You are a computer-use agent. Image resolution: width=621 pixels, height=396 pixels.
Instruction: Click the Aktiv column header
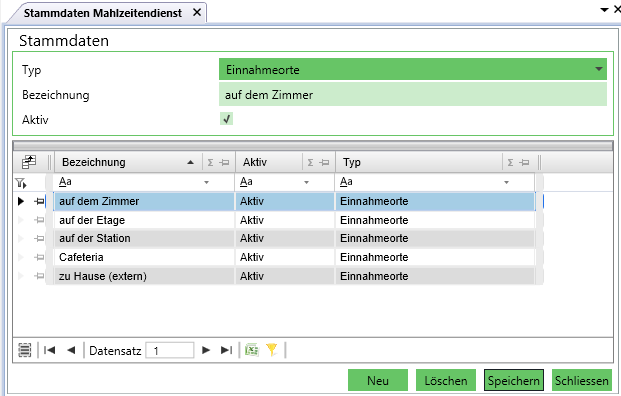click(x=269, y=162)
